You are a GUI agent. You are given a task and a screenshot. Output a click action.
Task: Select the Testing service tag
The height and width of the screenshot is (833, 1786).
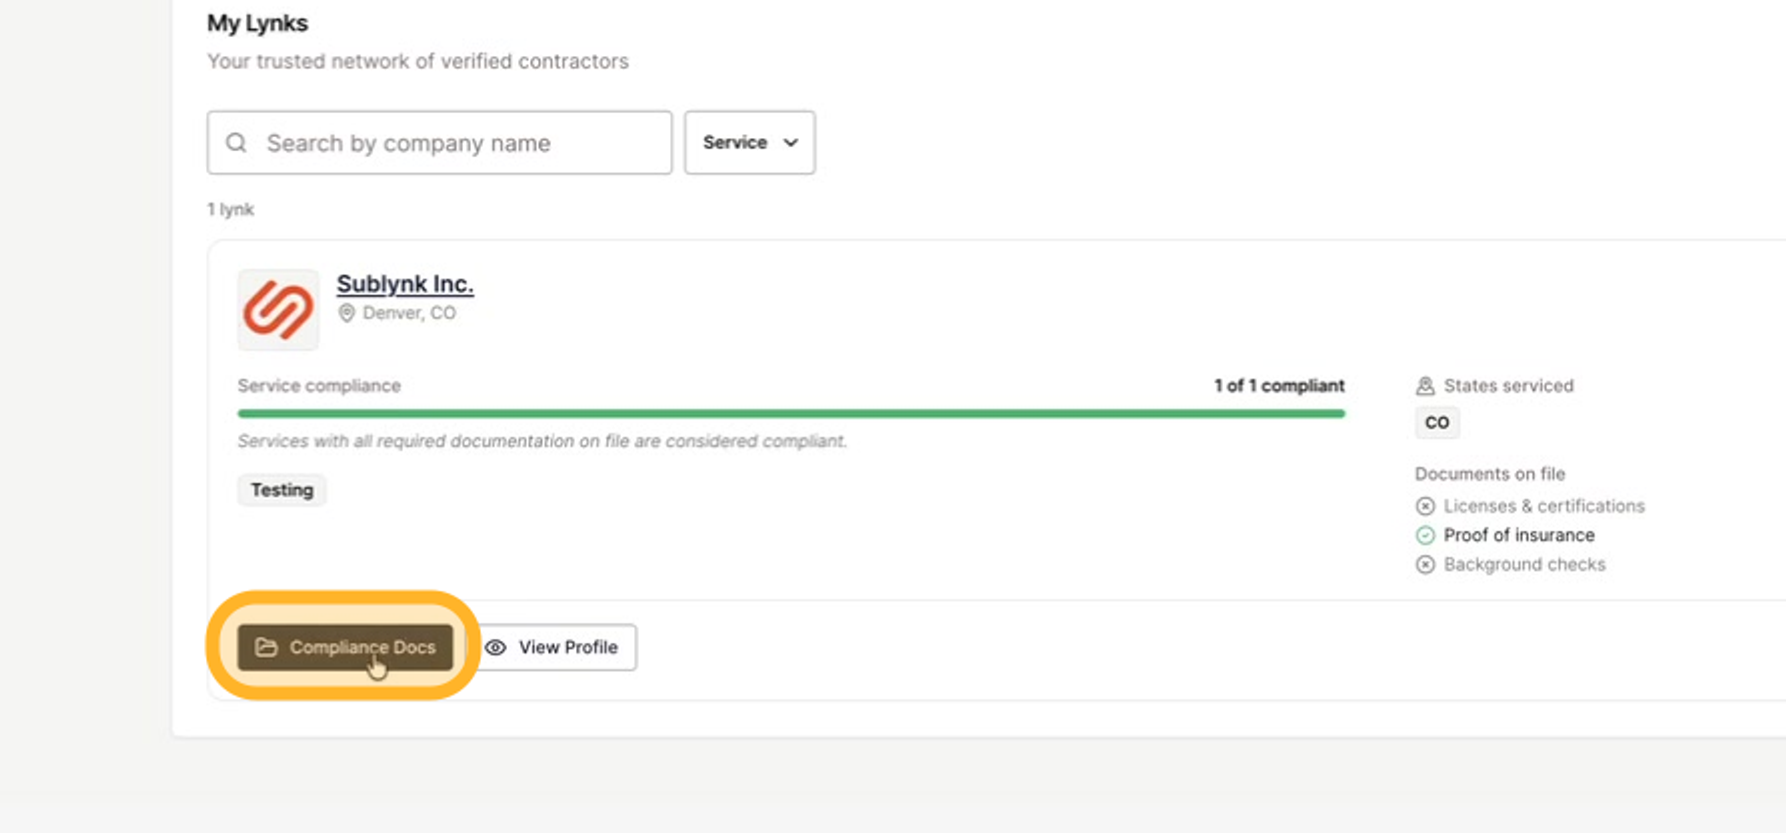(x=282, y=490)
